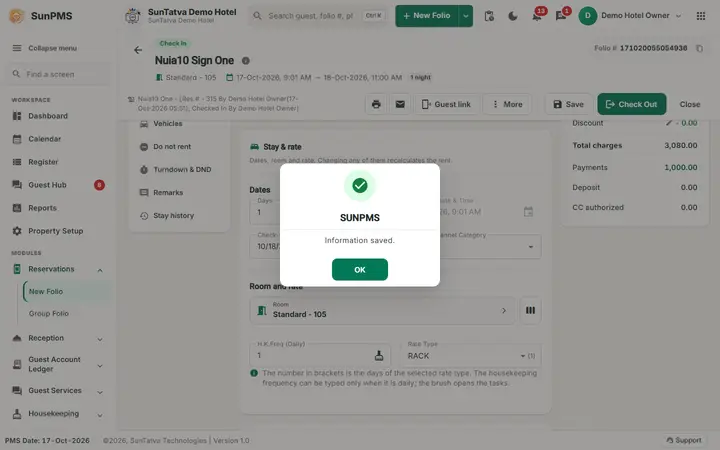Focus the search guest, folio field

(x=318, y=16)
